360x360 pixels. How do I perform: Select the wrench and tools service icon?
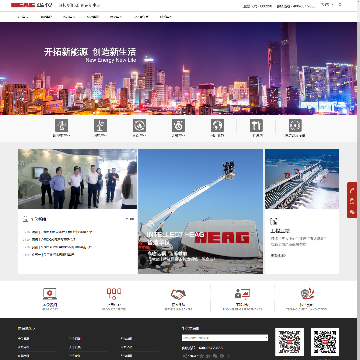pos(256,126)
